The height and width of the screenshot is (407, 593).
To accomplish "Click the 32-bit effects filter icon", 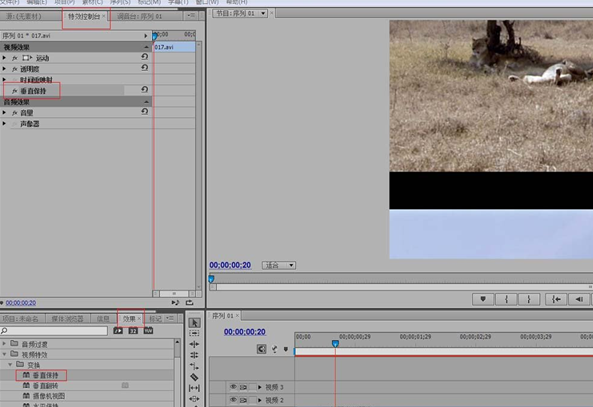I will (x=133, y=331).
